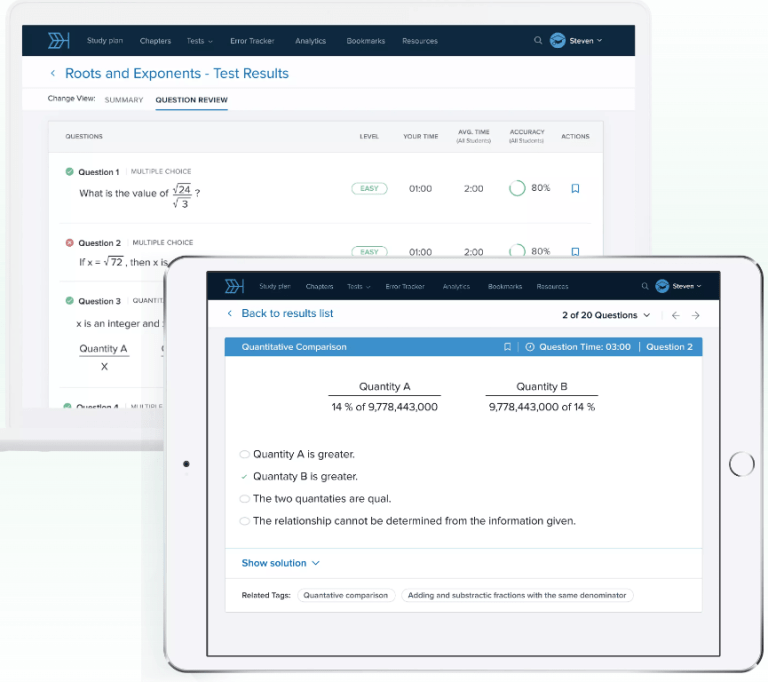This screenshot has height=682, width=768.
Task: Bookmark Question 2 in the results list
Action: (576, 251)
